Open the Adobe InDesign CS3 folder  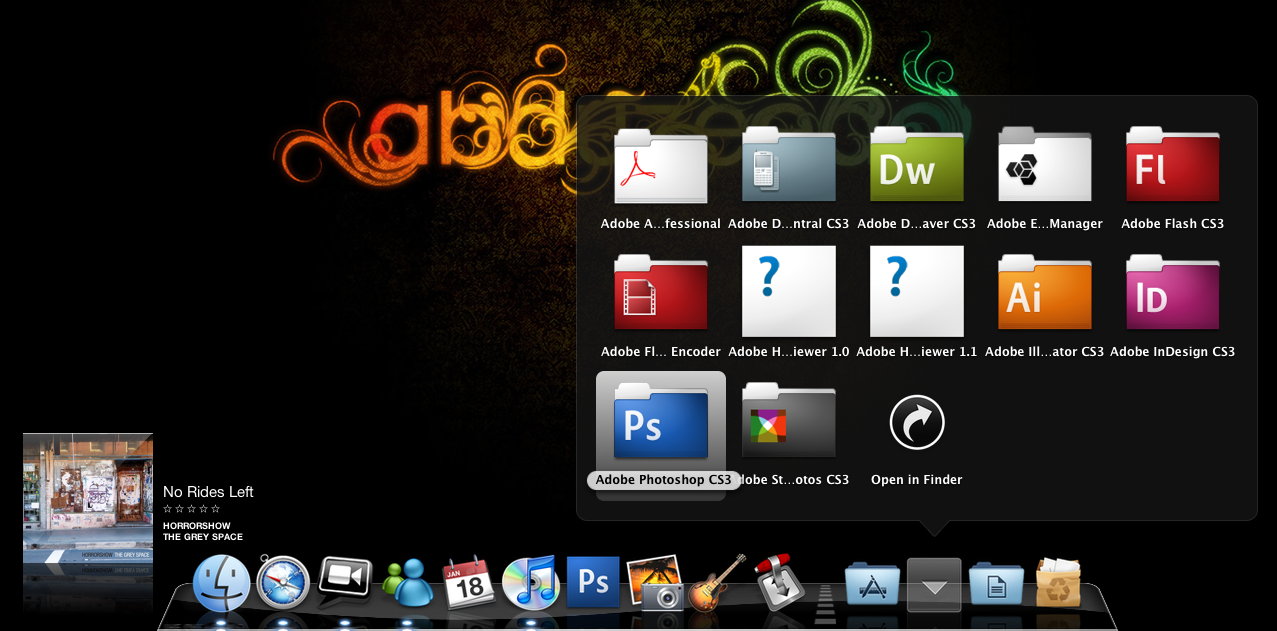(x=1173, y=293)
